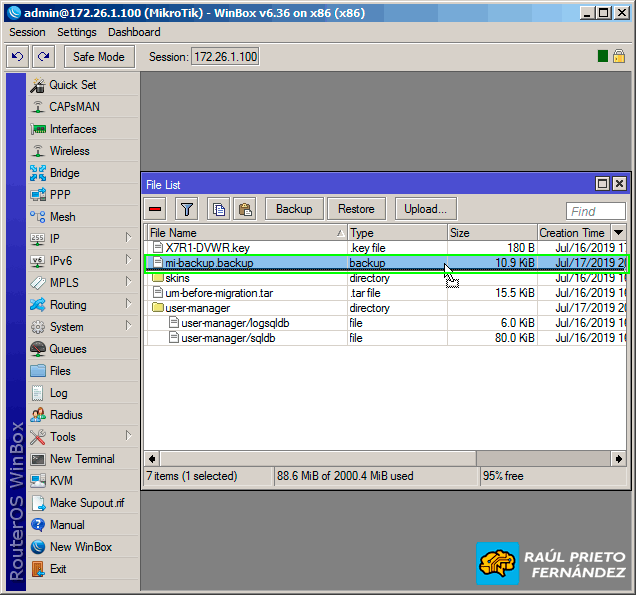636x595 pixels.
Task: Open New Terminal from sidebar
Action: [82, 459]
